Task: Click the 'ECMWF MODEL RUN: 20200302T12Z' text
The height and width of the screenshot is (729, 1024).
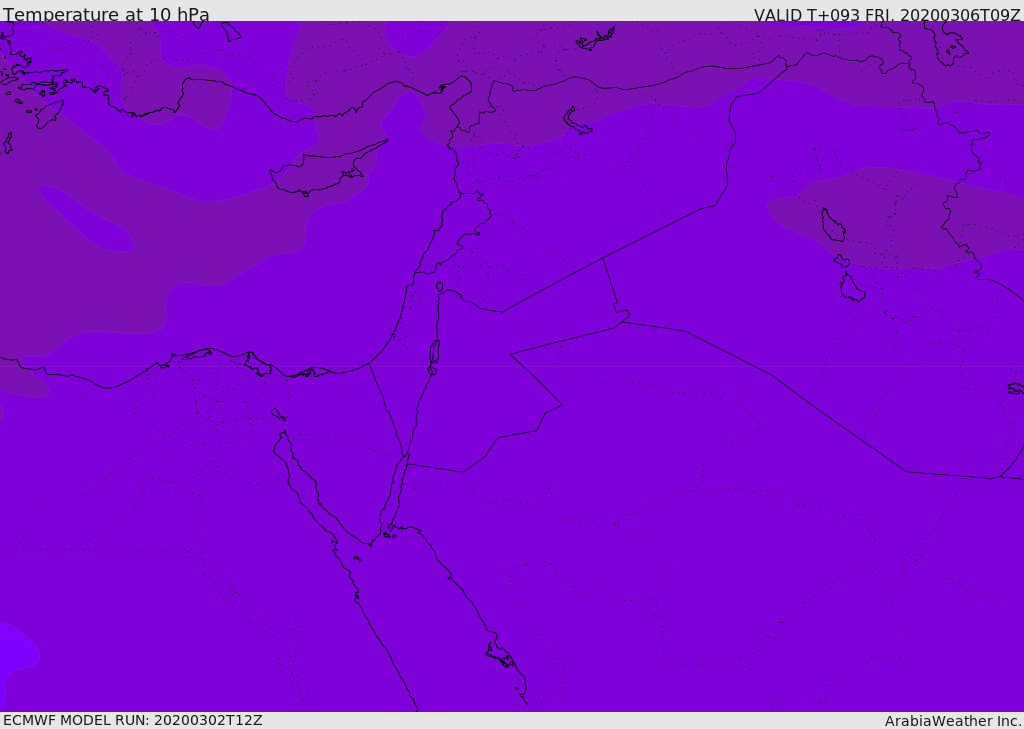Action: (133, 720)
